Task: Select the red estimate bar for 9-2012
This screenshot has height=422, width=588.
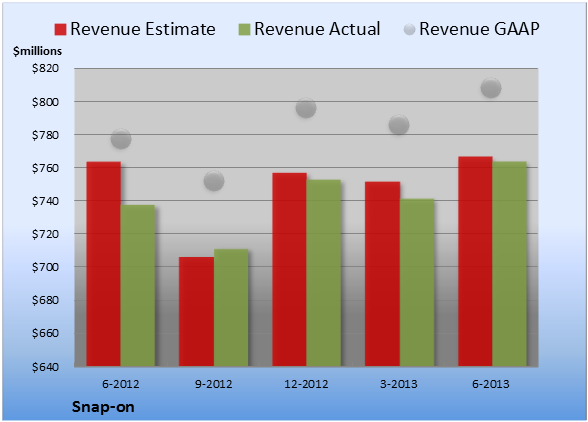Action: [196, 311]
